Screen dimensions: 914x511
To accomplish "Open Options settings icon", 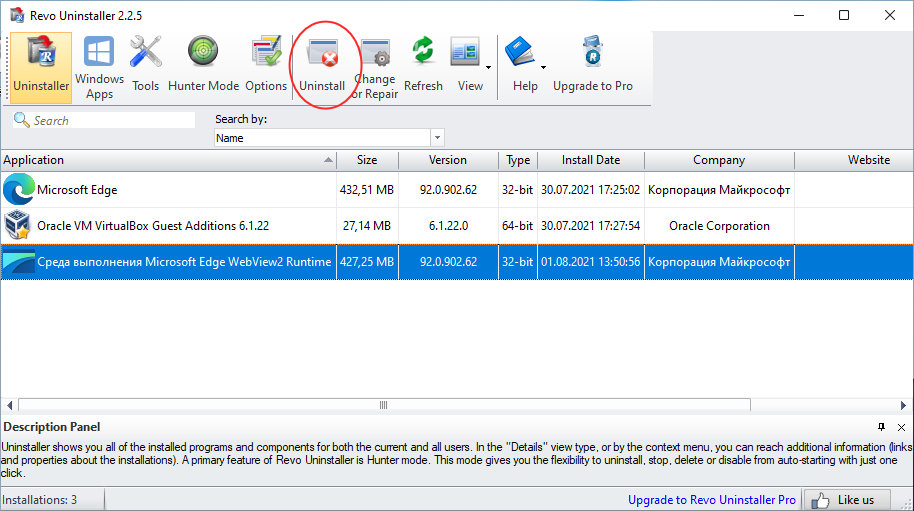I will tap(266, 66).
